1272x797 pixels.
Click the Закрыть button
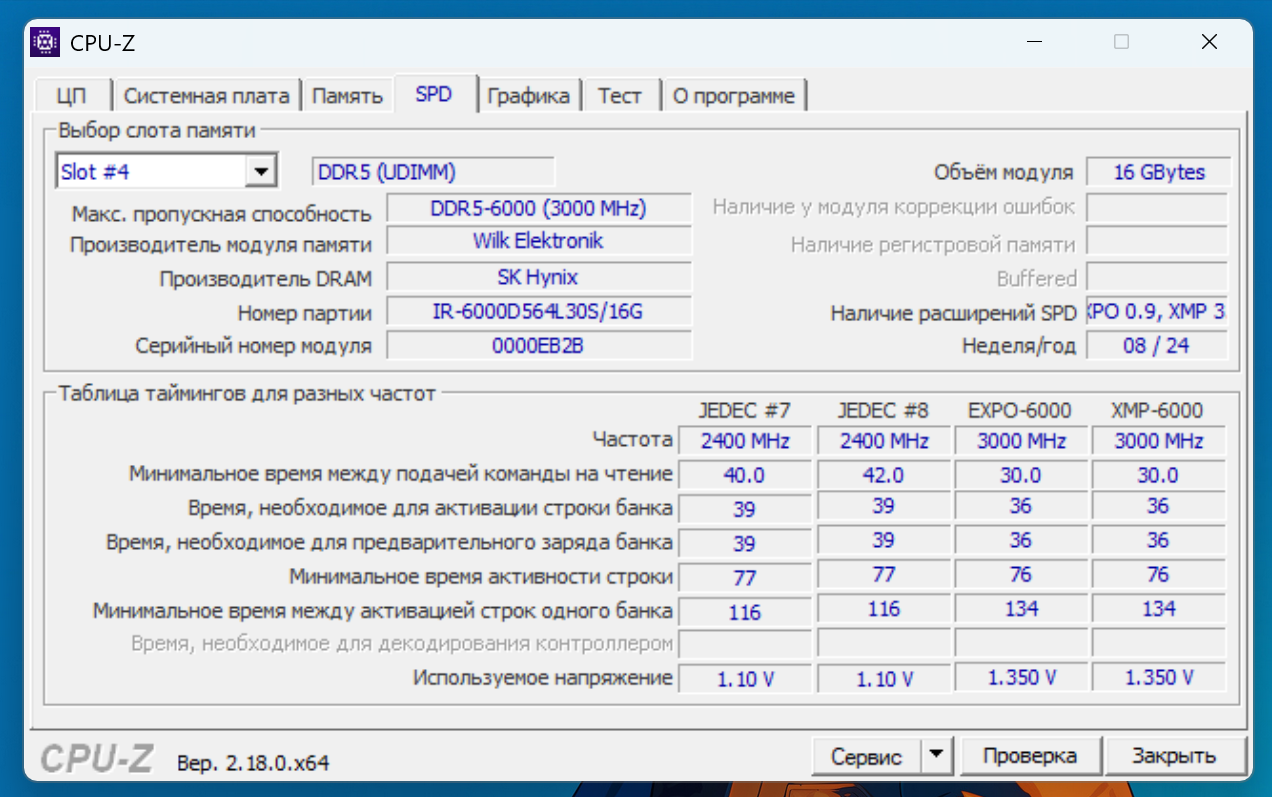(x=1175, y=756)
